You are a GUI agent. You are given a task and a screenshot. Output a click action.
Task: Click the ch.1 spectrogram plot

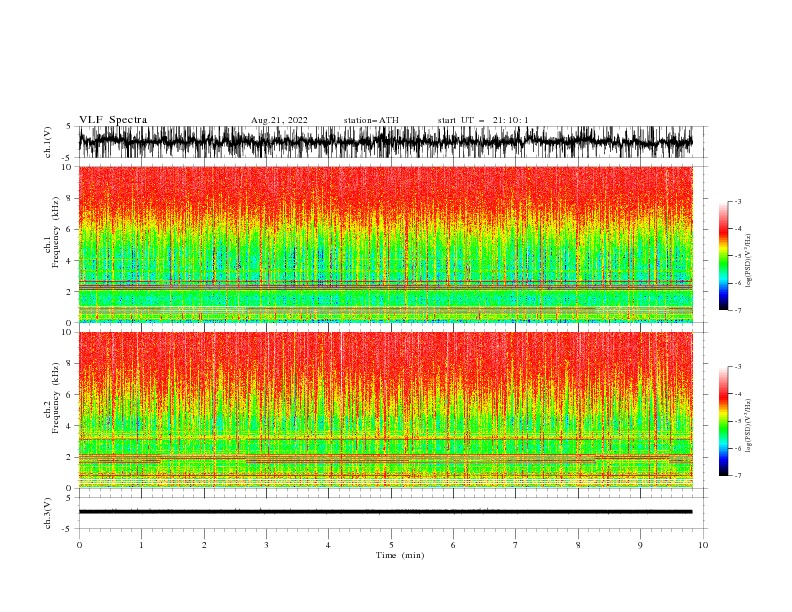pyautogui.click(x=385, y=244)
